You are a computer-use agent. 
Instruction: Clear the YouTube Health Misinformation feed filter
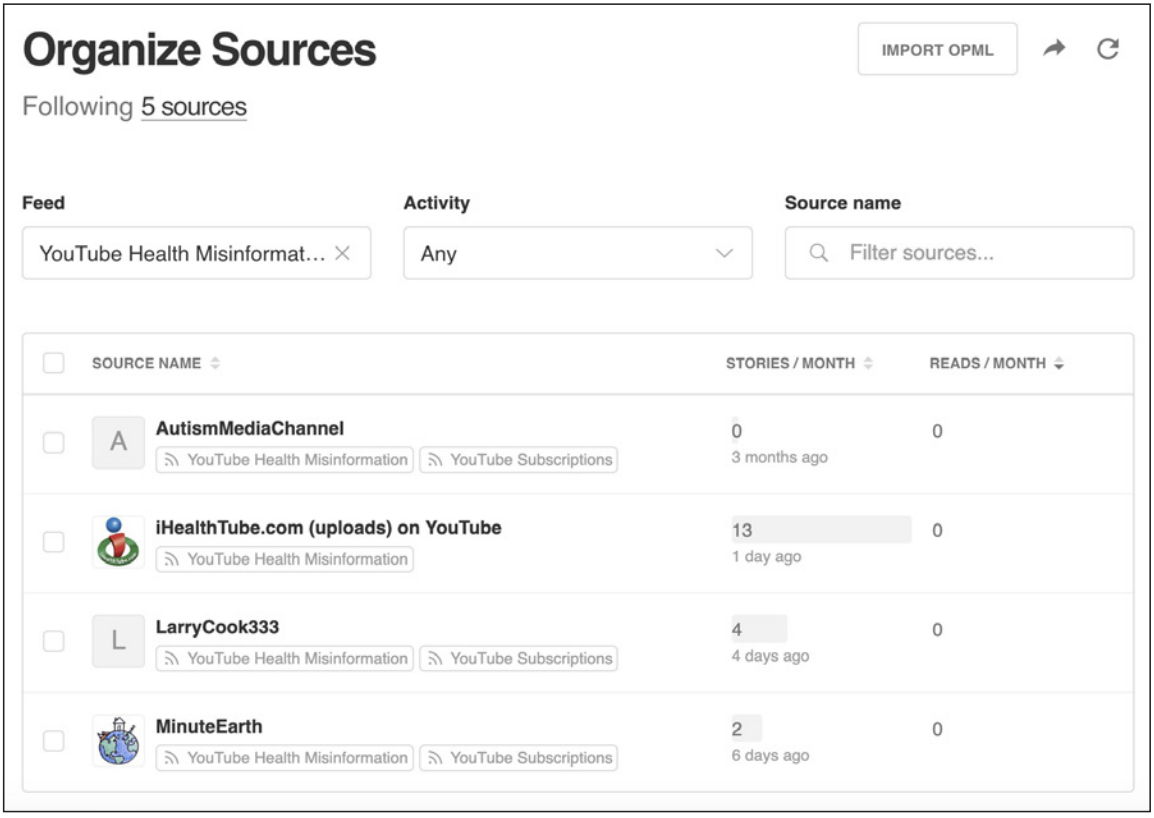(342, 254)
